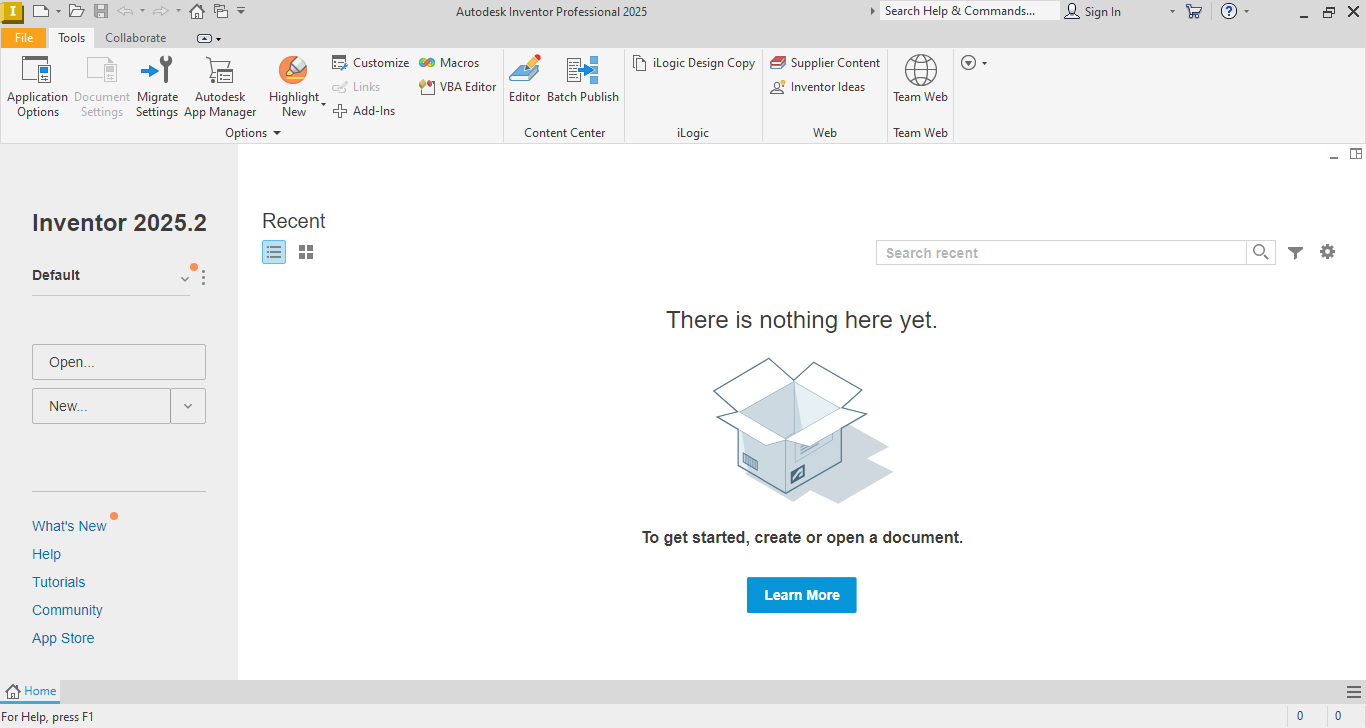The width and height of the screenshot is (1366, 728).
Task: Open the Tutorials link
Action: (x=59, y=582)
